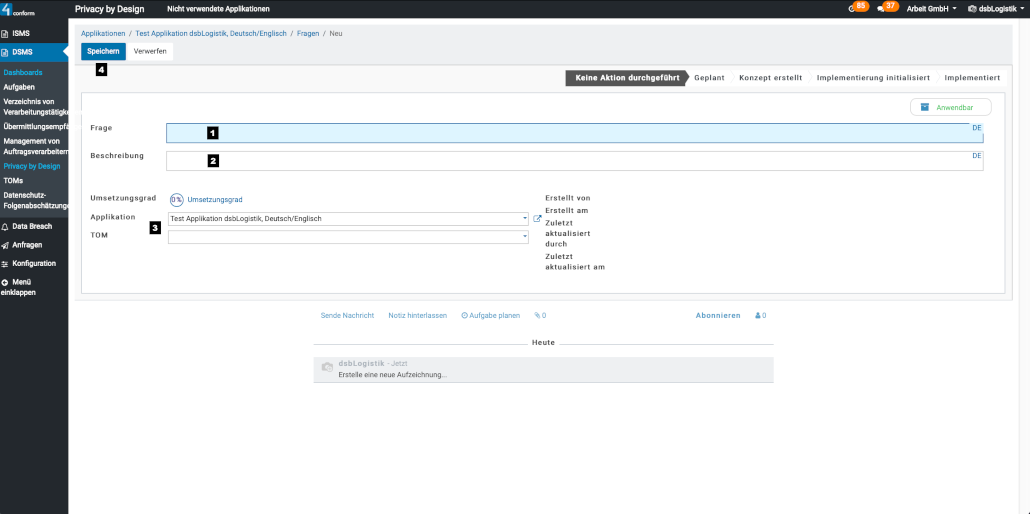The height and width of the screenshot is (514, 1030).
Task: Click the attachments paperclip icon
Action: [539, 315]
